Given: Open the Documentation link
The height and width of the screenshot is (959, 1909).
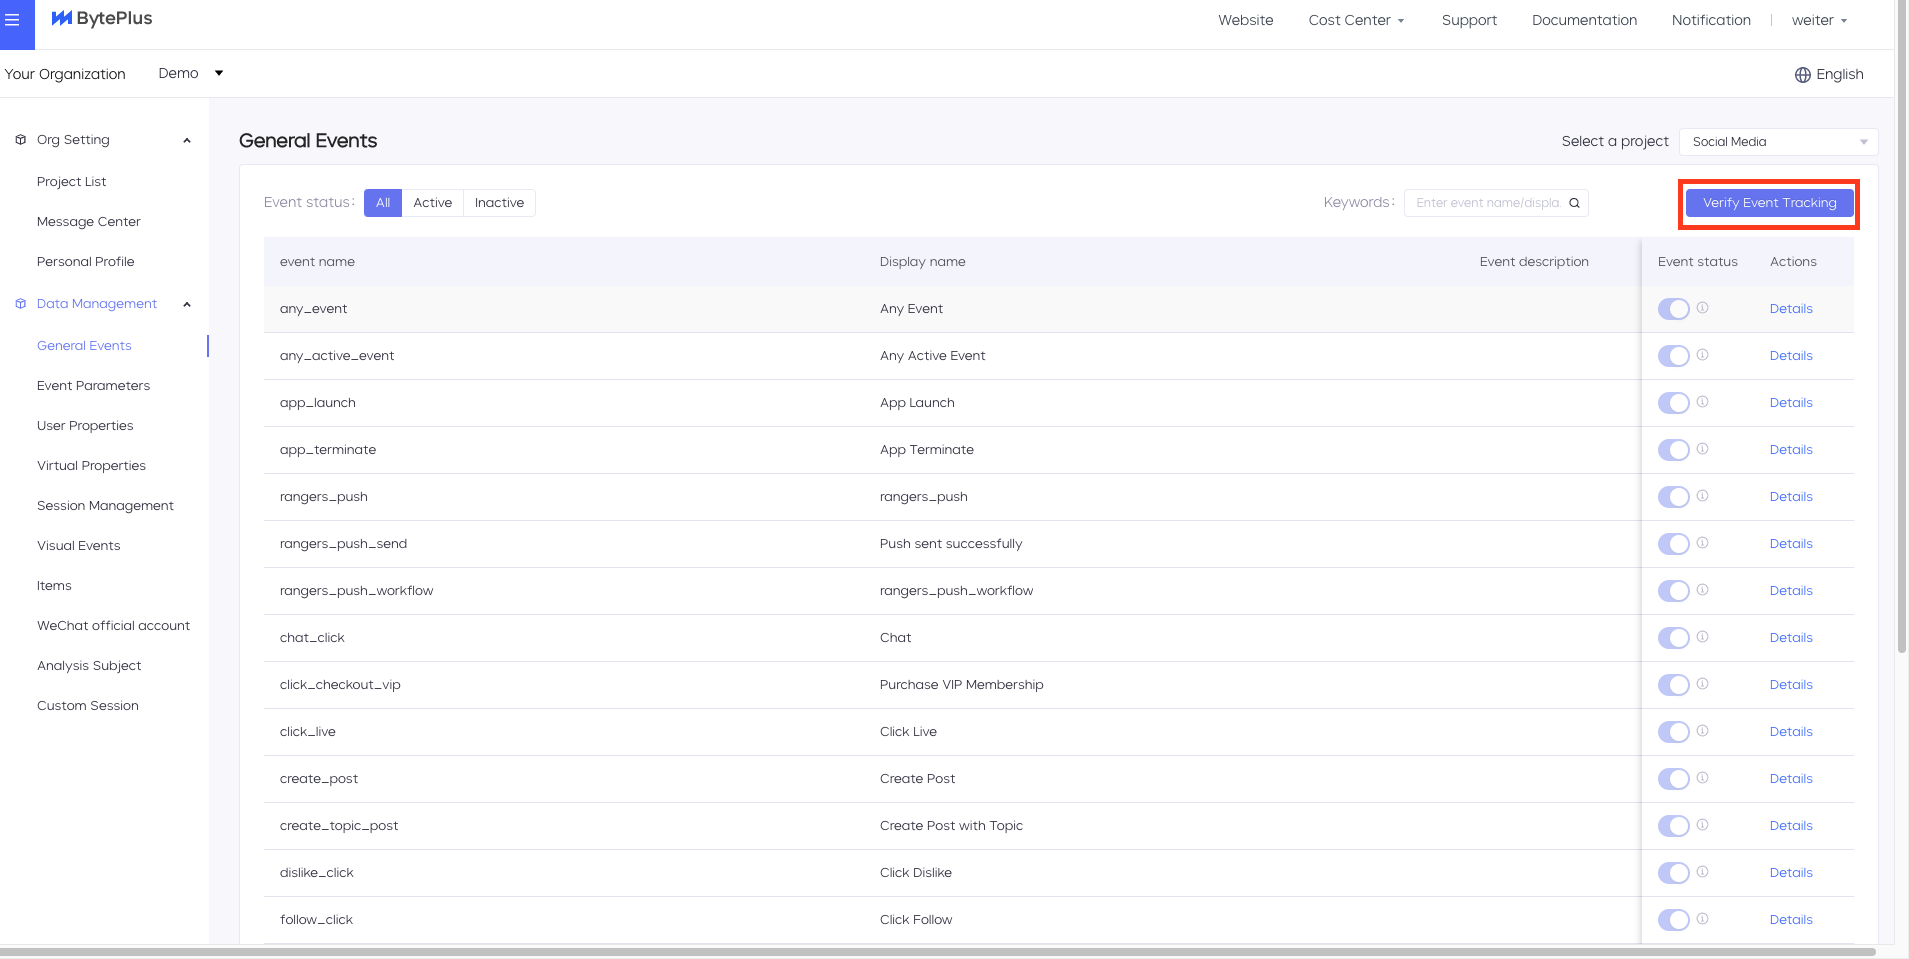Looking at the screenshot, I should coord(1584,20).
